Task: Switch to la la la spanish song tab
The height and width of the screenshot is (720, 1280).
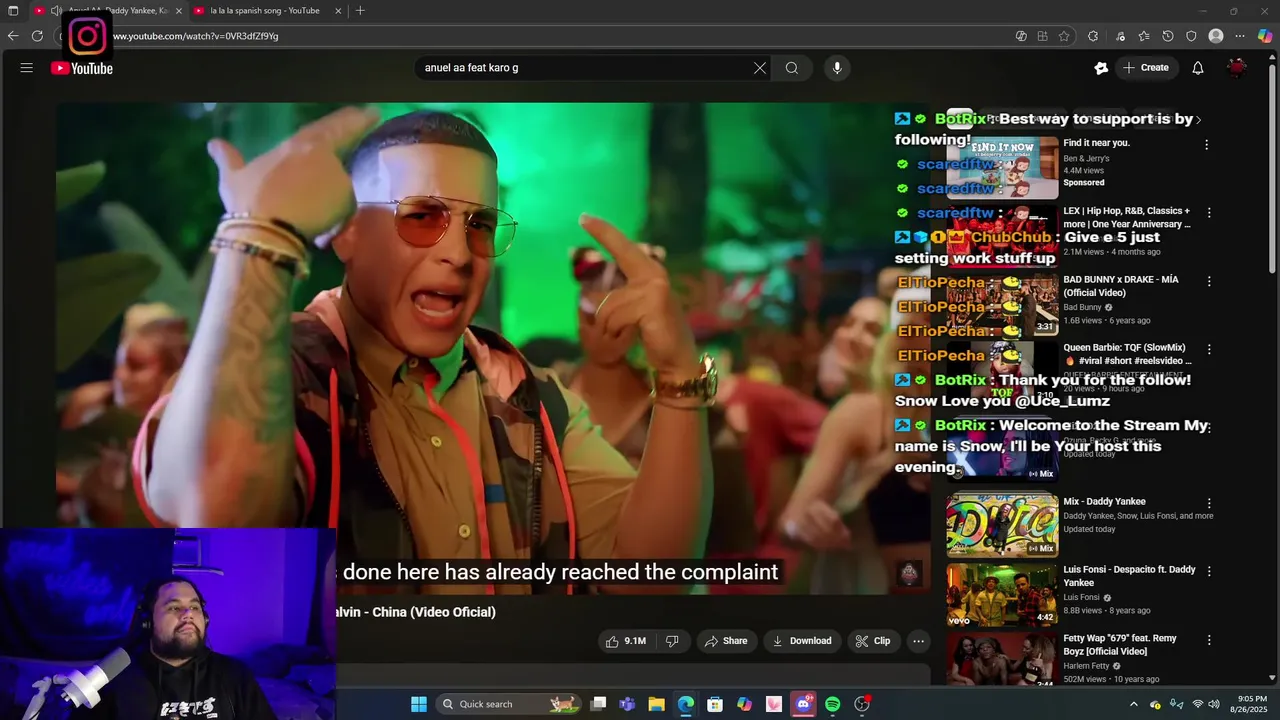Action: [264, 11]
